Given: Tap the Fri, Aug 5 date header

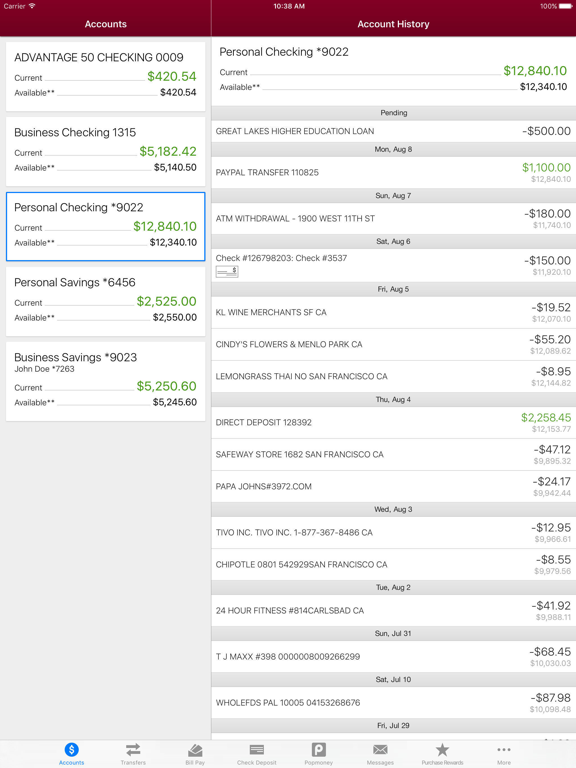Looking at the screenshot, I should click(393, 289).
